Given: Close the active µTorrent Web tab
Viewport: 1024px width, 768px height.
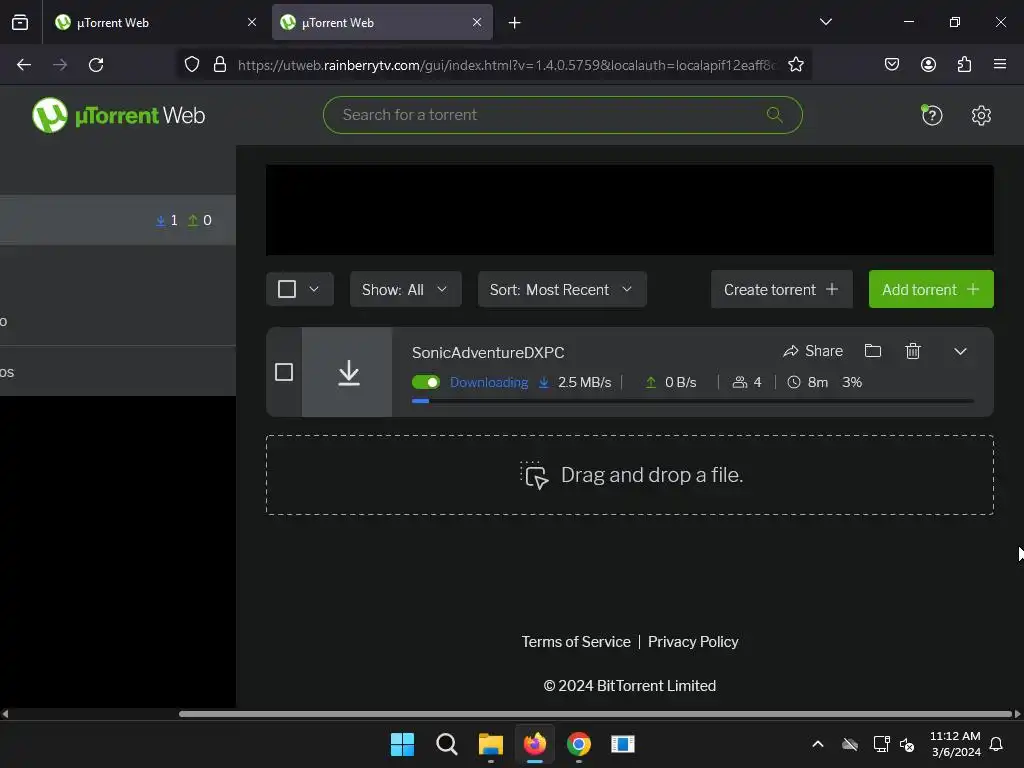Looking at the screenshot, I should [477, 22].
